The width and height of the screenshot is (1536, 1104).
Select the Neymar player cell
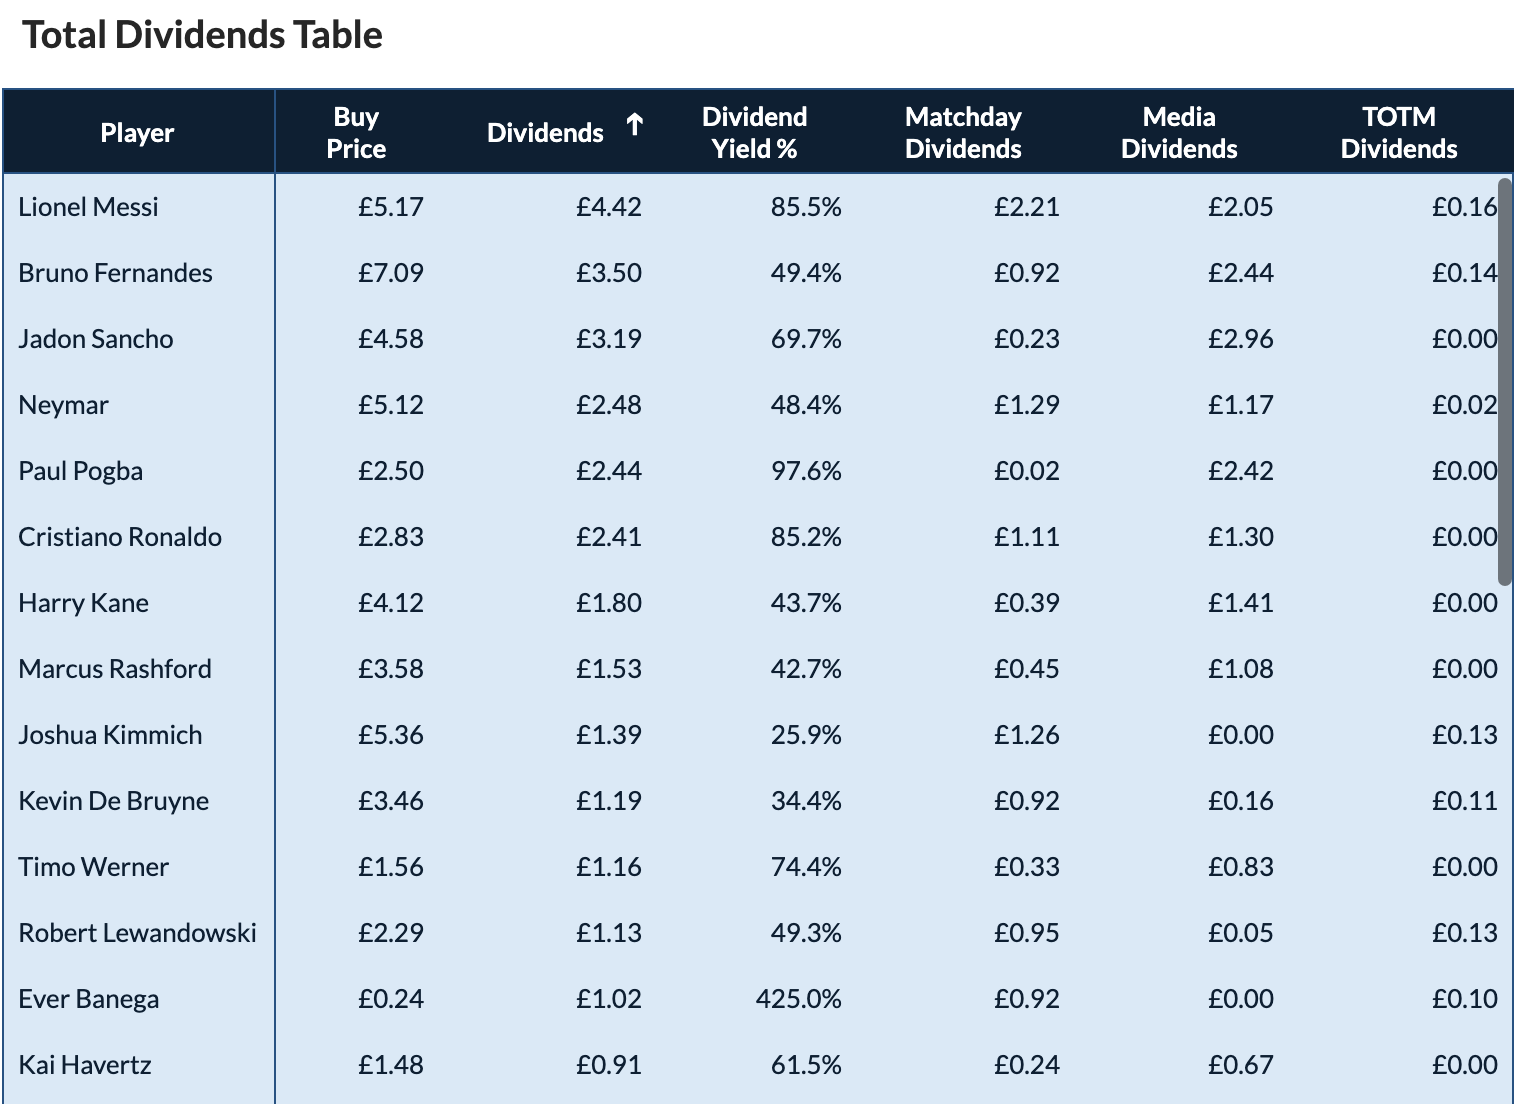pyautogui.click(x=63, y=405)
